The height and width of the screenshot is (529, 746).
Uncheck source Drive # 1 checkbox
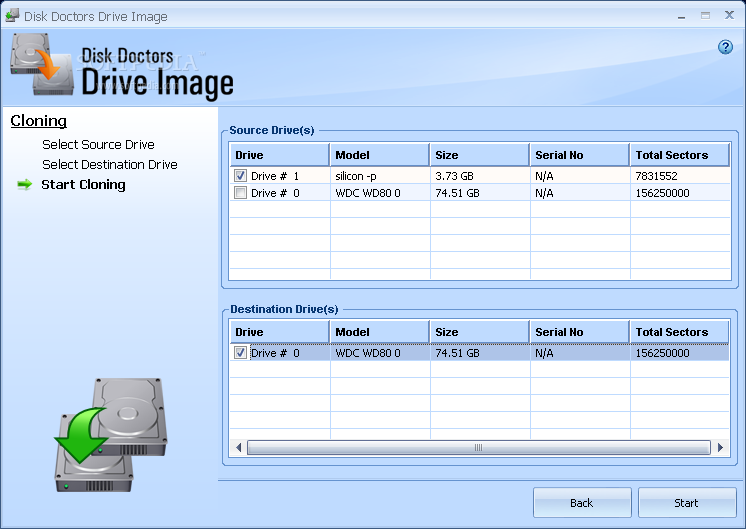[240, 176]
